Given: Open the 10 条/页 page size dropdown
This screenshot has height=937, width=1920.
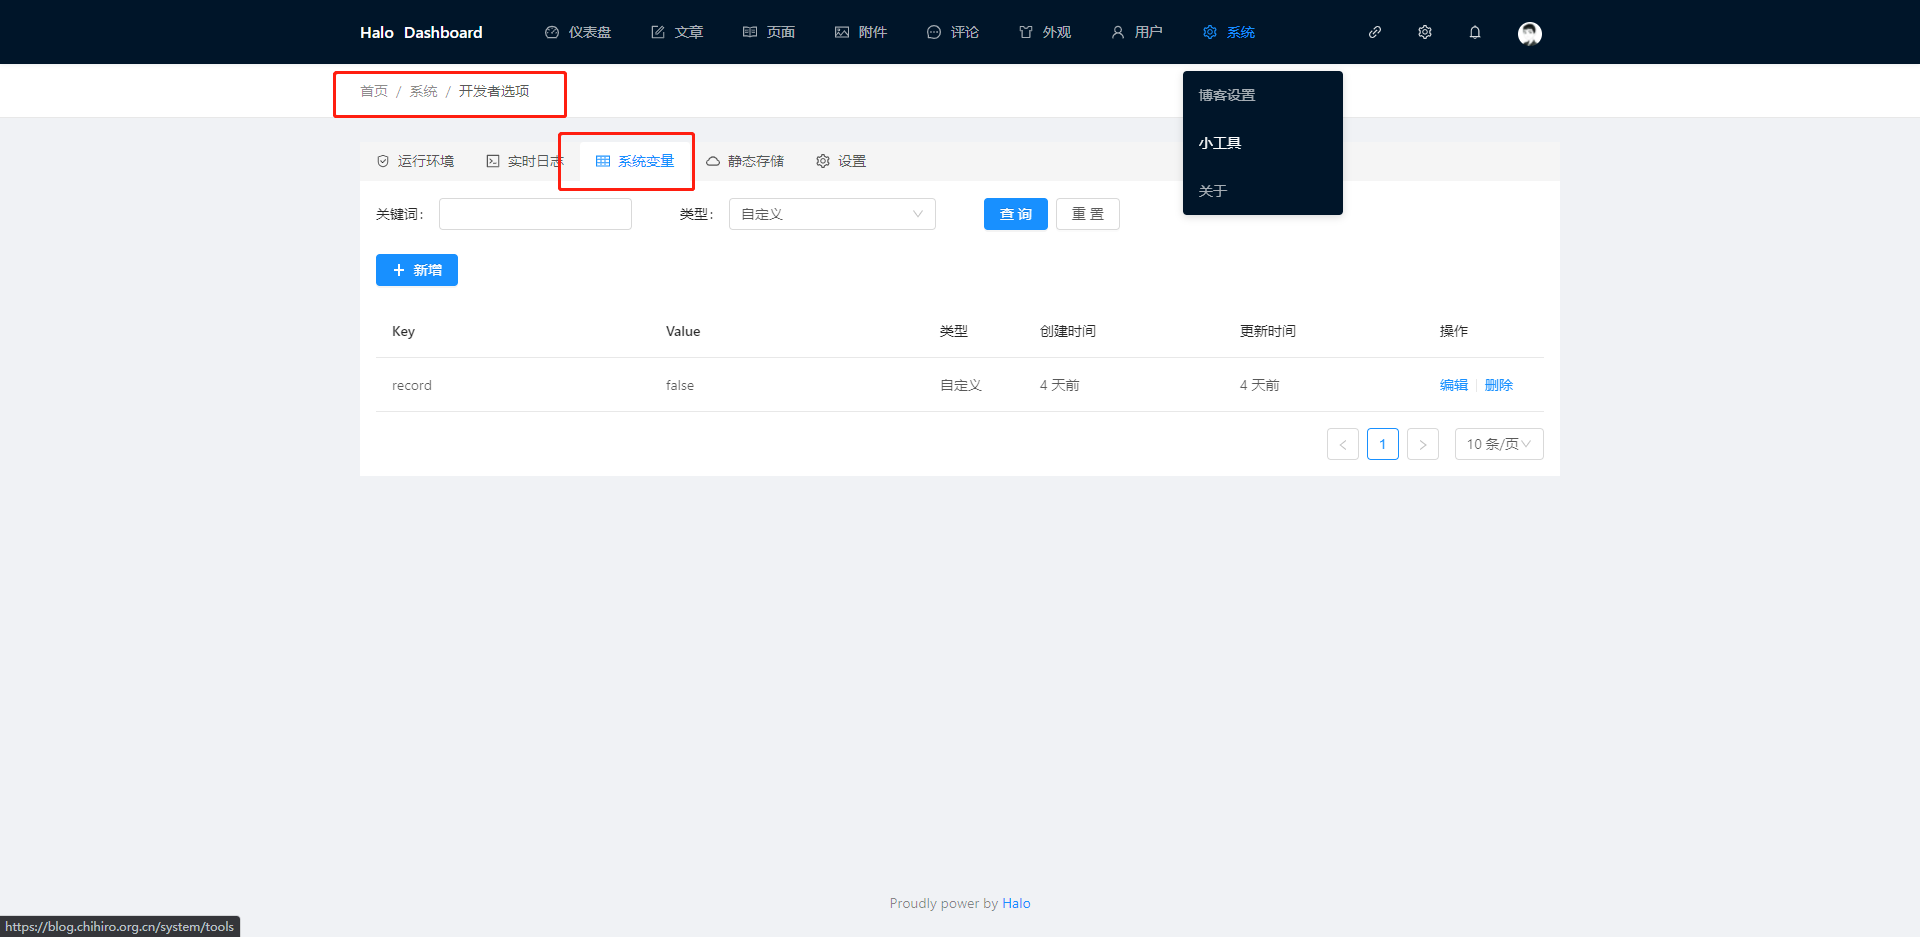Looking at the screenshot, I should (1498, 443).
